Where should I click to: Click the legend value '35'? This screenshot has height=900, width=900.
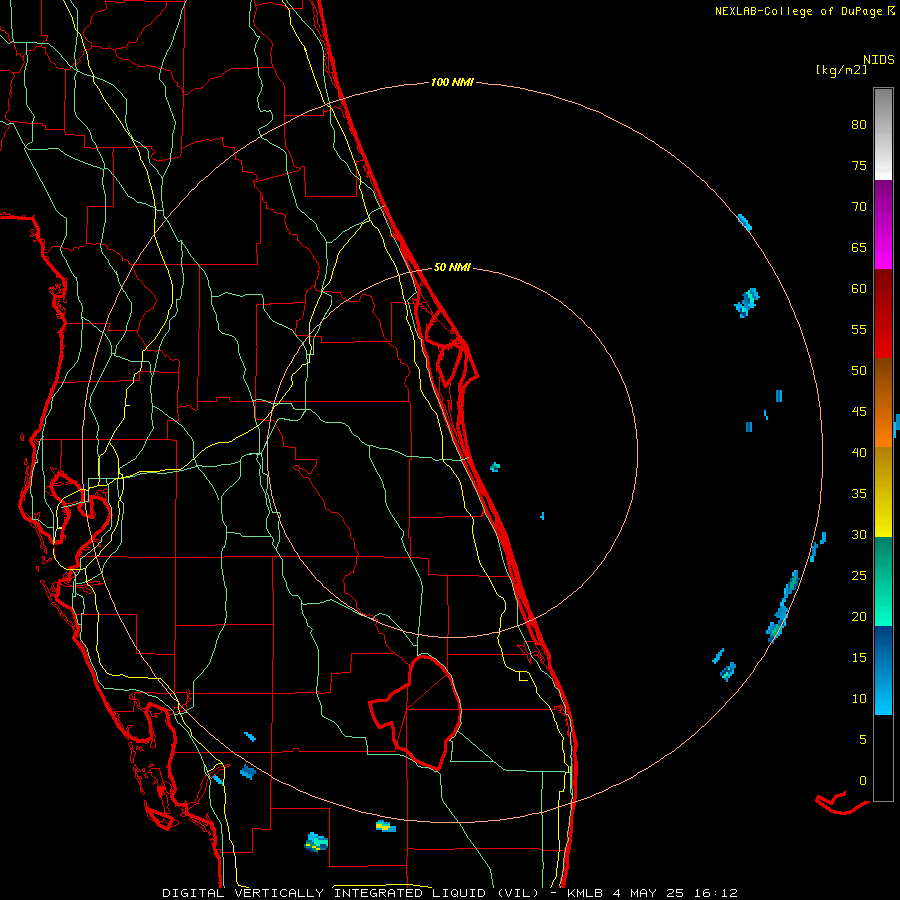point(859,494)
